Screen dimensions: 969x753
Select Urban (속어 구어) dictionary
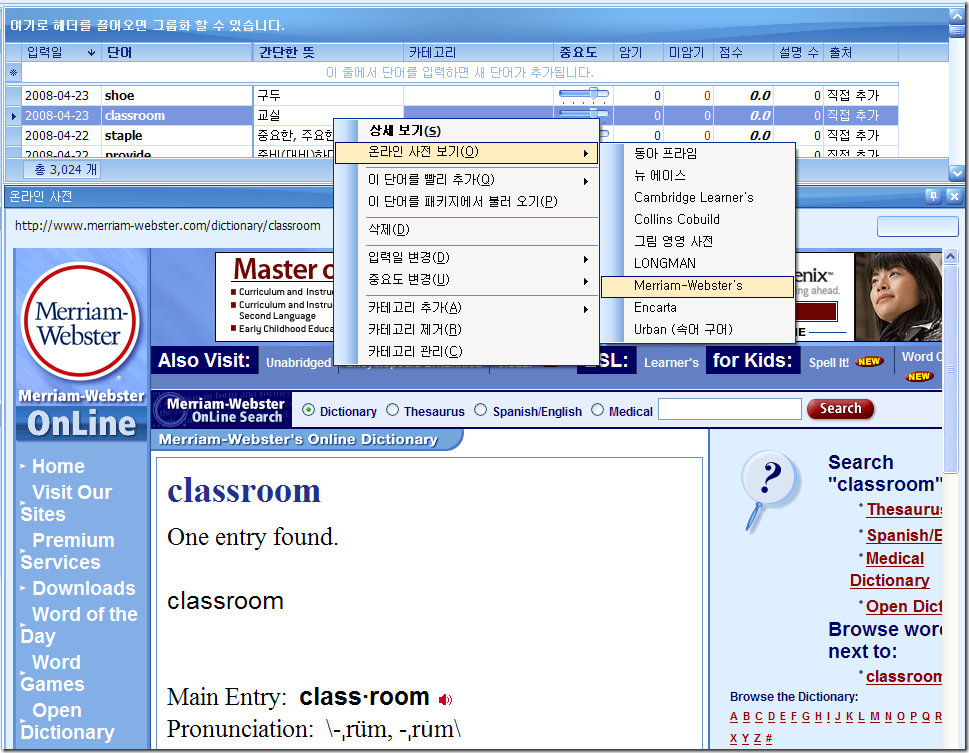point(697,330)
